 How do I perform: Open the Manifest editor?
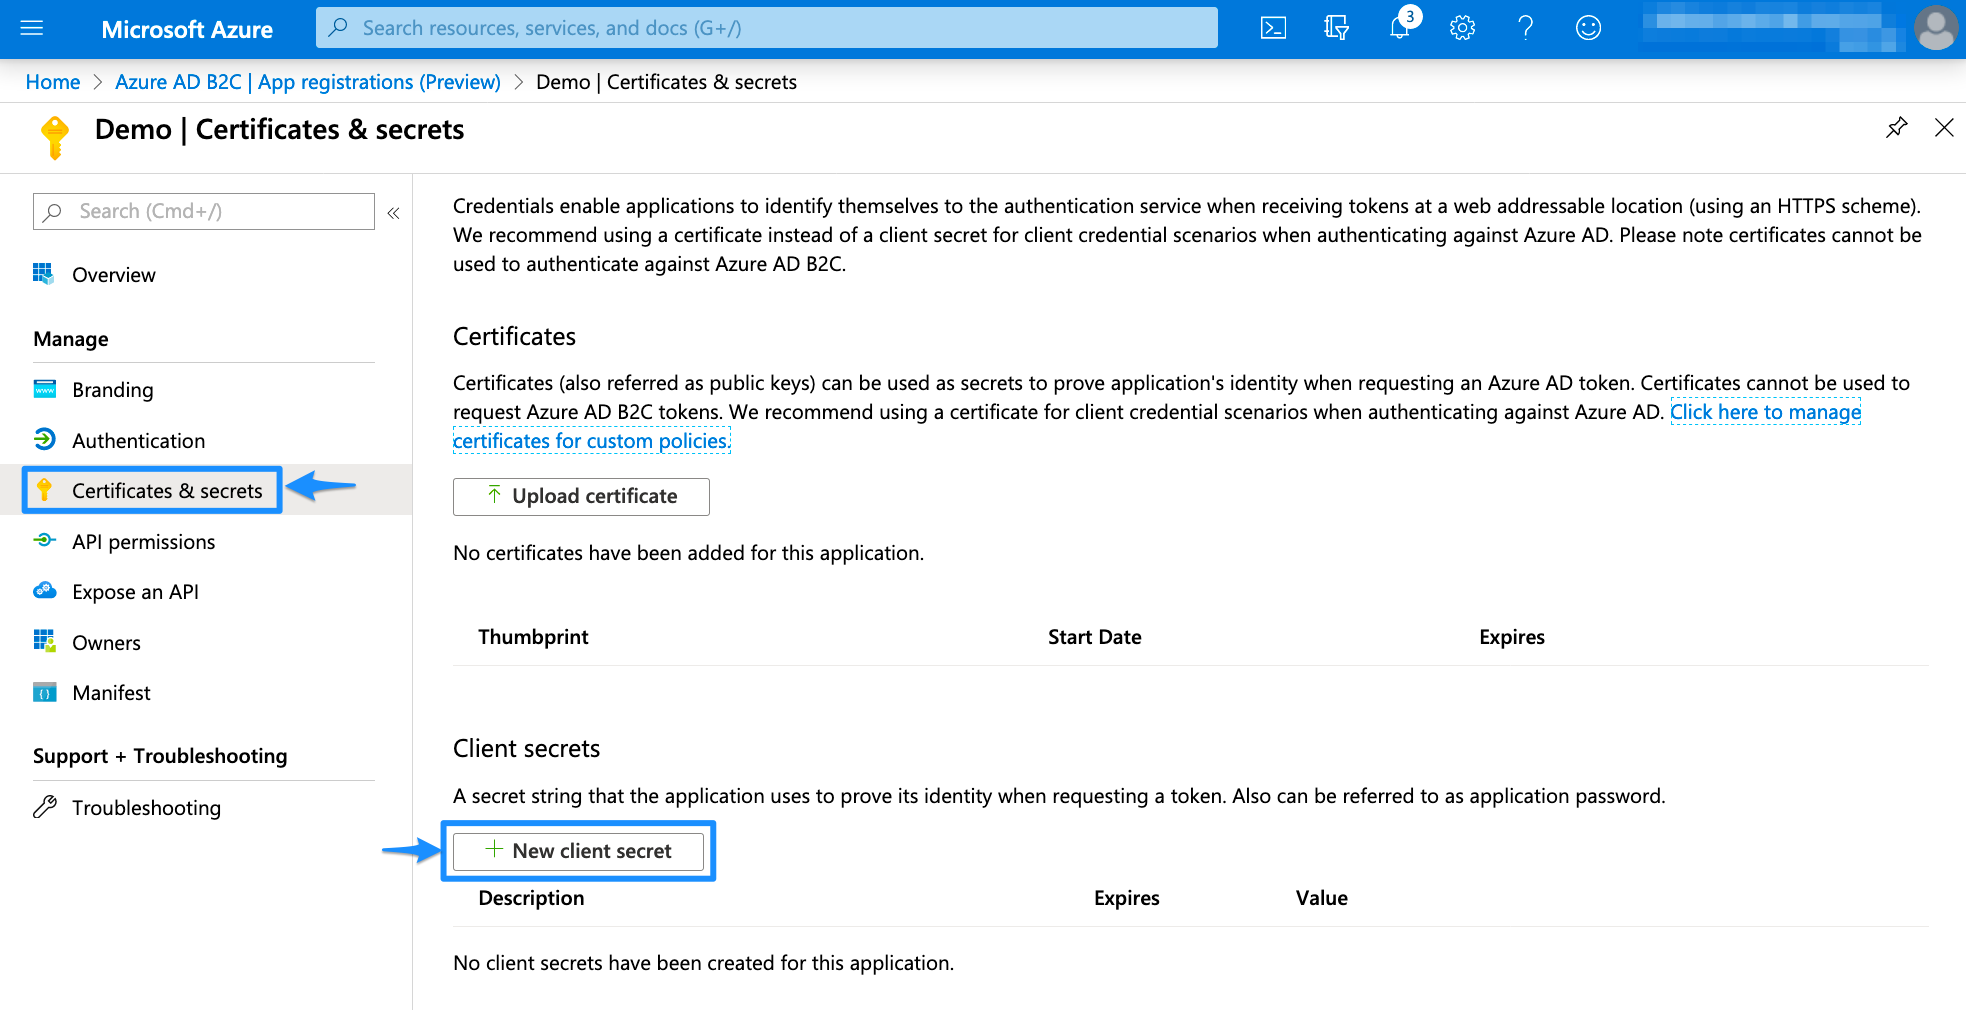111,692
